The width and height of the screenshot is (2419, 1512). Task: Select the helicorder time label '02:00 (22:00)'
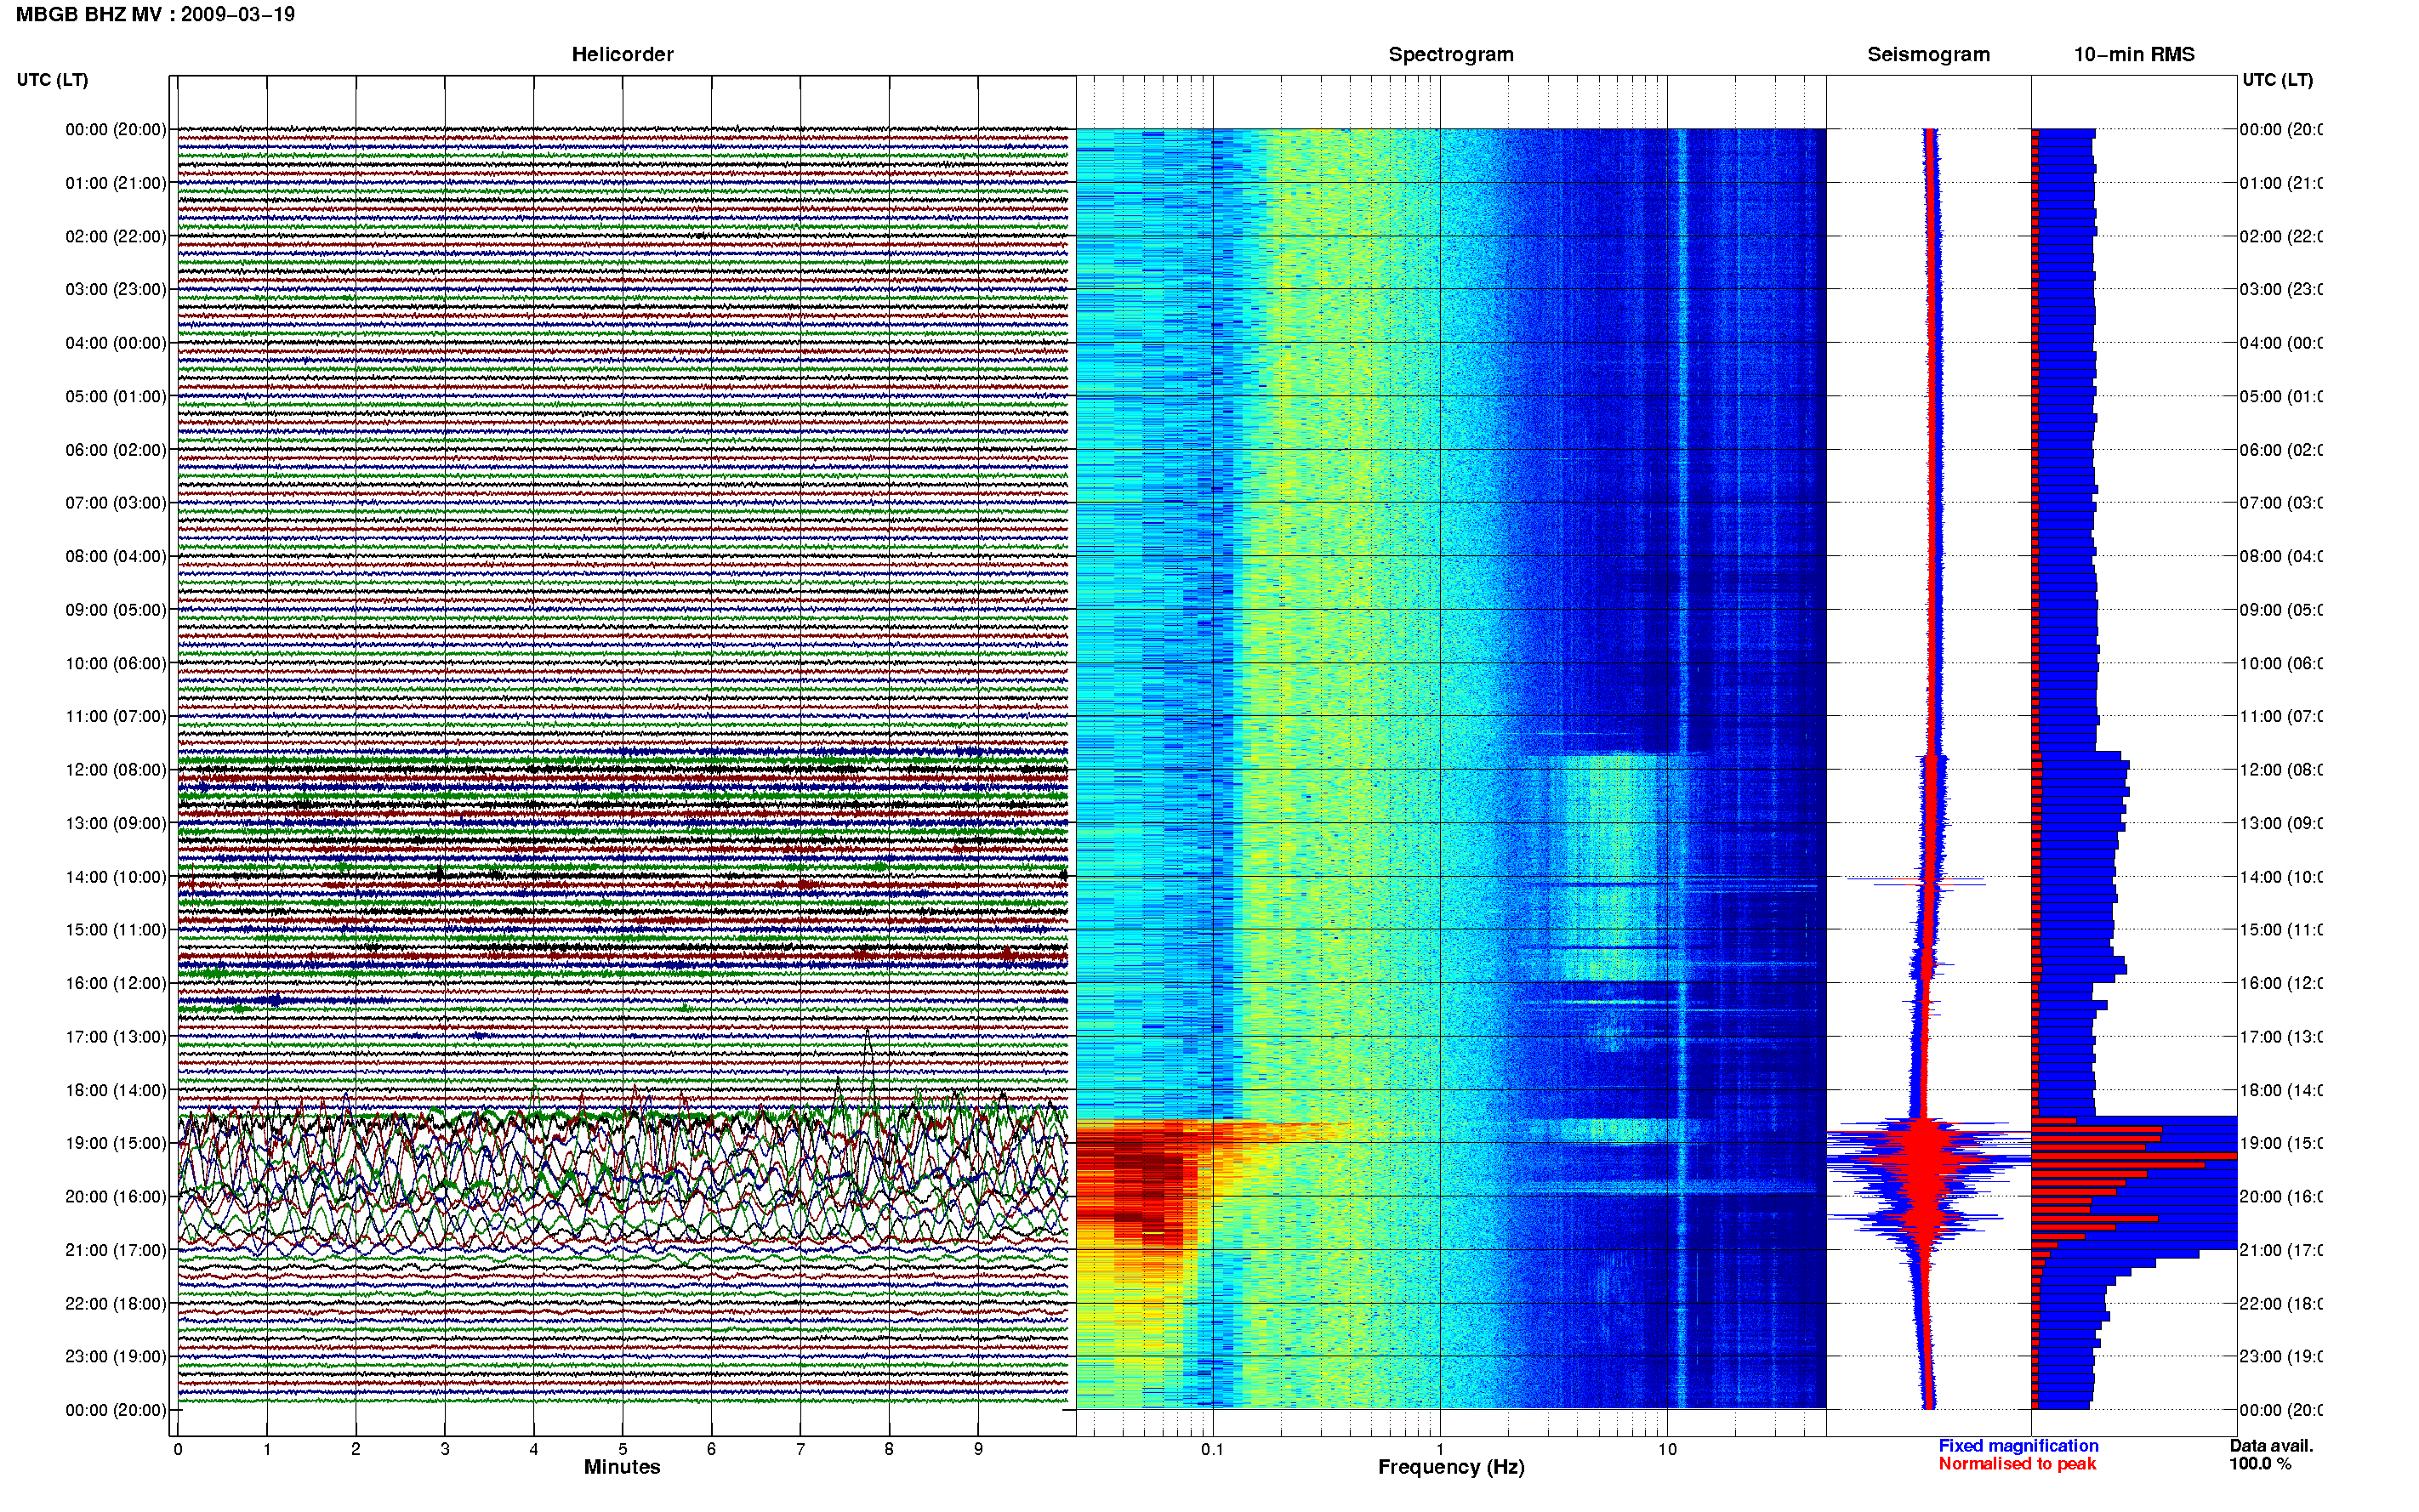pos(116,236)
